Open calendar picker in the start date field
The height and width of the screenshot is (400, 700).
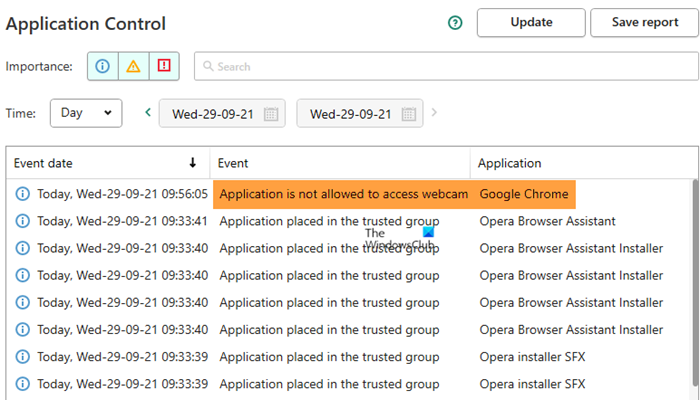[270, 114]
